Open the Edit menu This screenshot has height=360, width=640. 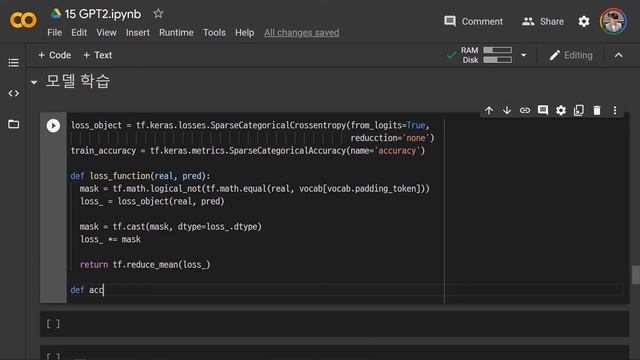pos(79,33)
